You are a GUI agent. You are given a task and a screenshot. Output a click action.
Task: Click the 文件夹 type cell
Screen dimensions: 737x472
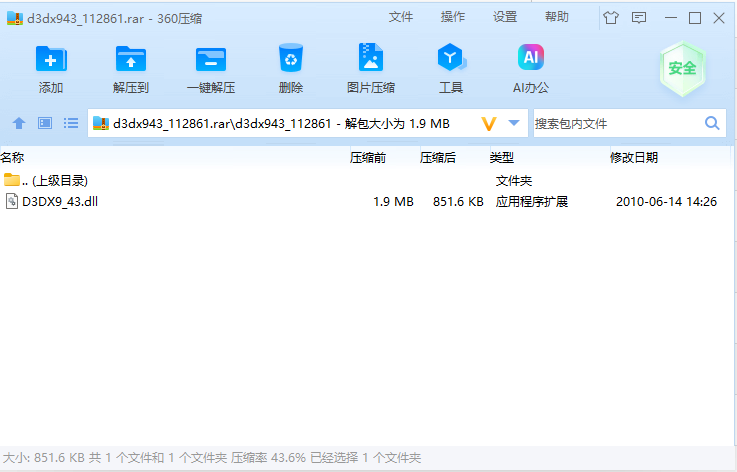[514, 181]
